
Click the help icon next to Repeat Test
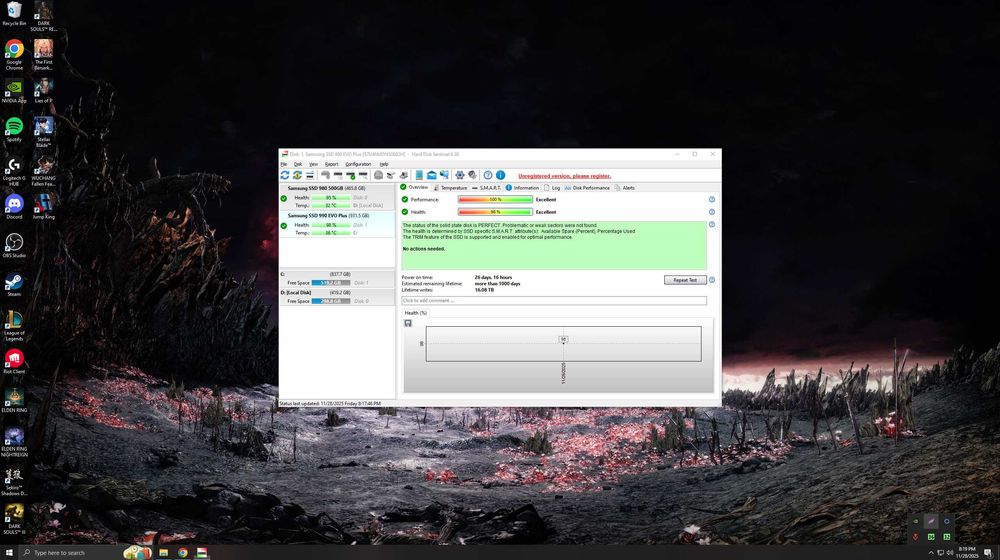point(712,280)
